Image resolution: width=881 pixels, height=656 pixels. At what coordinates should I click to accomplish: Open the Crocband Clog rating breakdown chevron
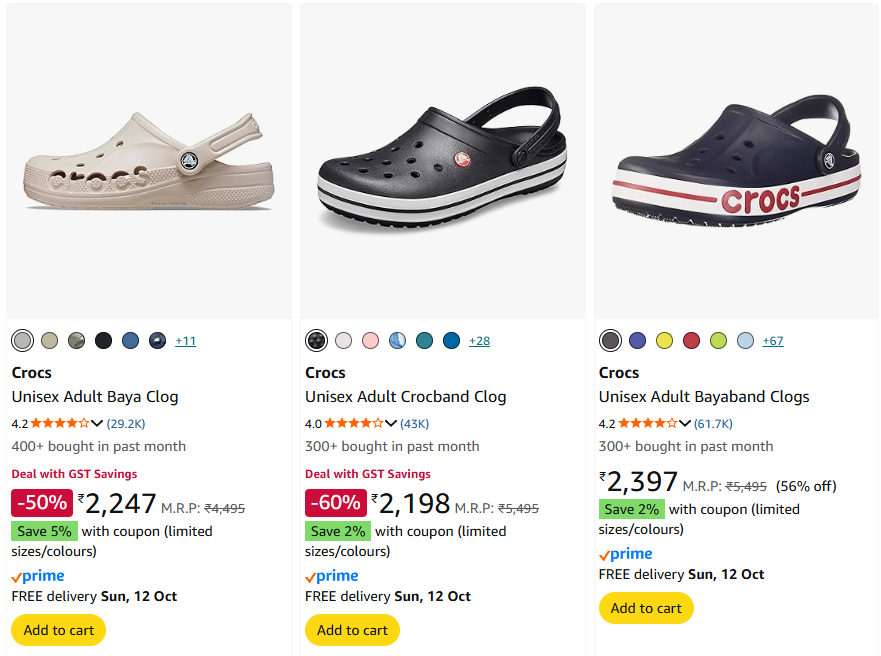(392, 423)
